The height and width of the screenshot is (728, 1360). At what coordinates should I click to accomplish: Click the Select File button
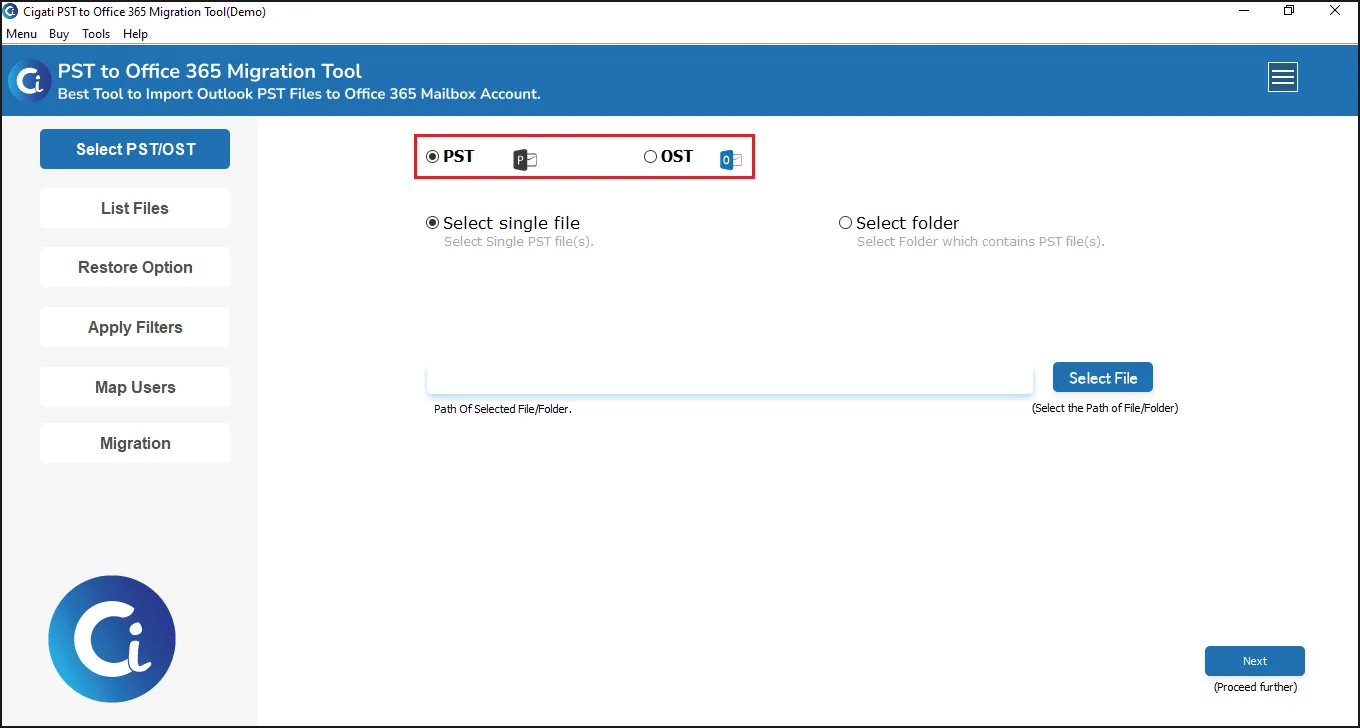coord(1103,378)
